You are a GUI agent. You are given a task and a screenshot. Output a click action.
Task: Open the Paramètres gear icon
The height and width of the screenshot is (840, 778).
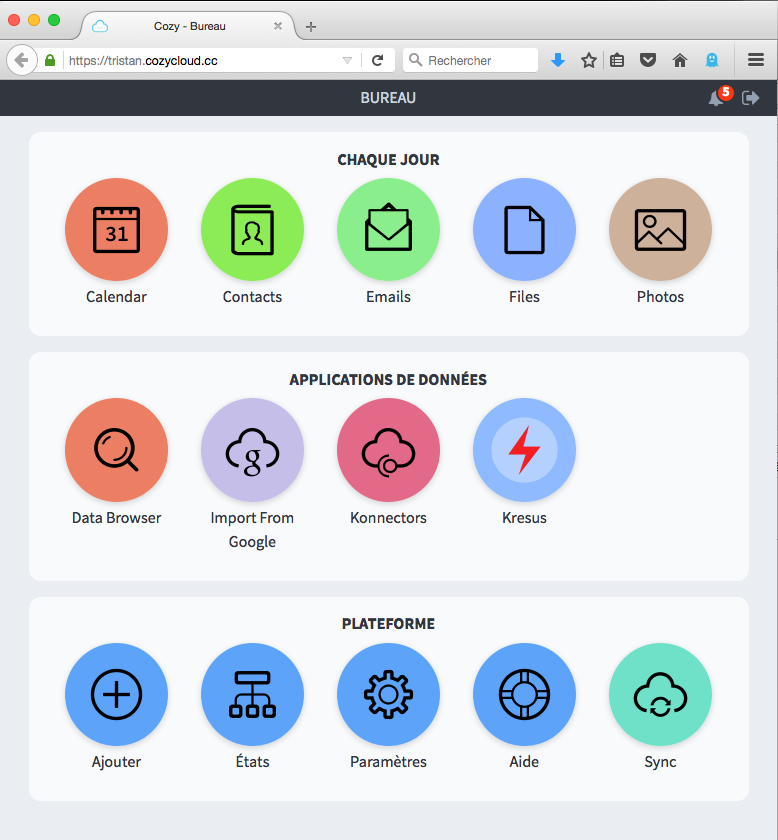[388, 694]
